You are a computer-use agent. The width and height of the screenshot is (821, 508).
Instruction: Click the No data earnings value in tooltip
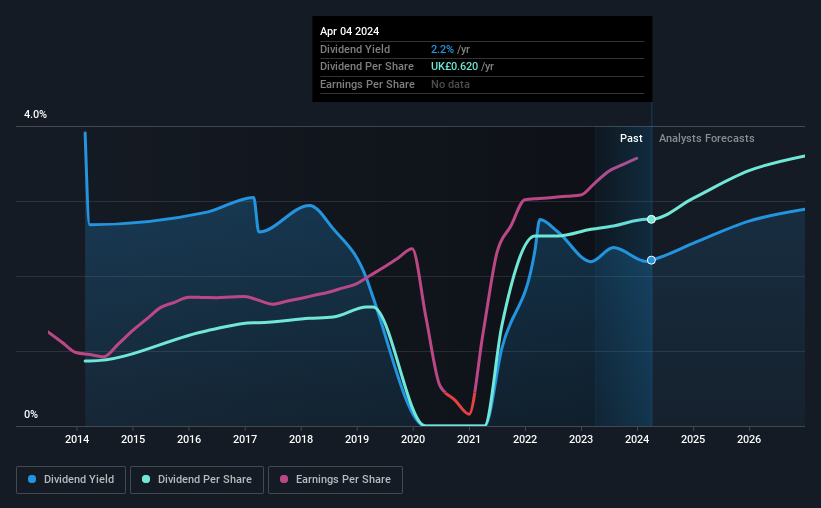[x=450, y=84]
